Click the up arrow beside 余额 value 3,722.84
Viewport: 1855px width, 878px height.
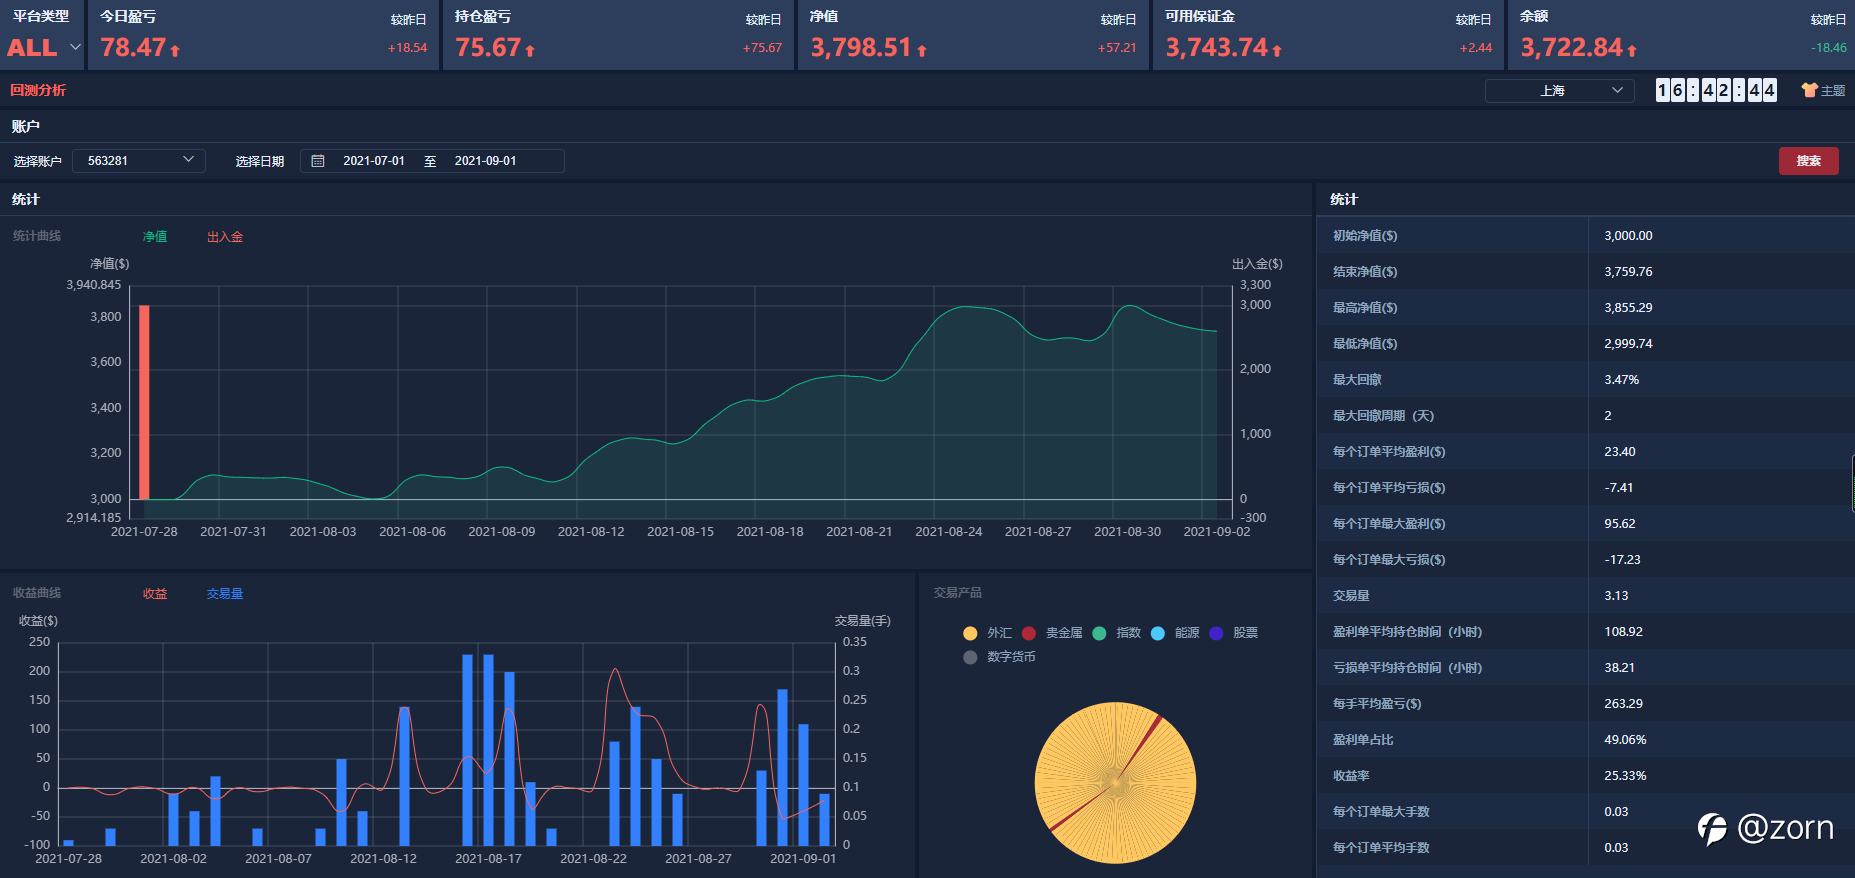tap(1632, 51)
